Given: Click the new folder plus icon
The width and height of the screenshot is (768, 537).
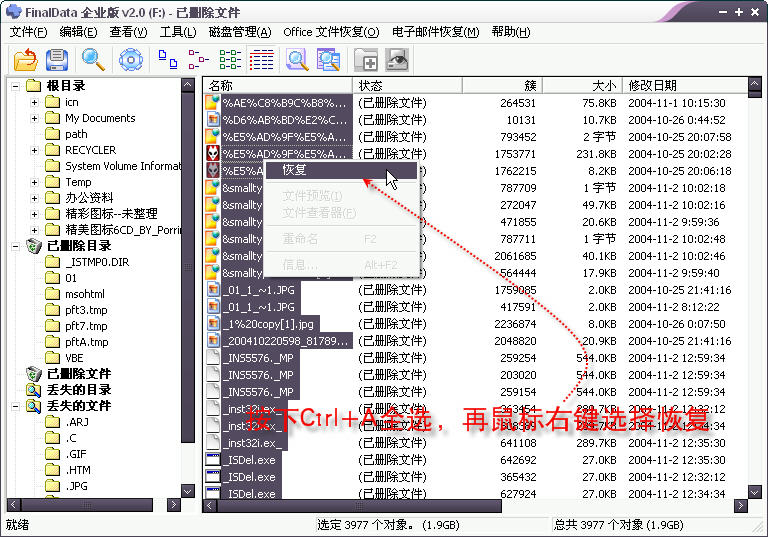Looking at the screenshot, I should (x=366, y=60).
